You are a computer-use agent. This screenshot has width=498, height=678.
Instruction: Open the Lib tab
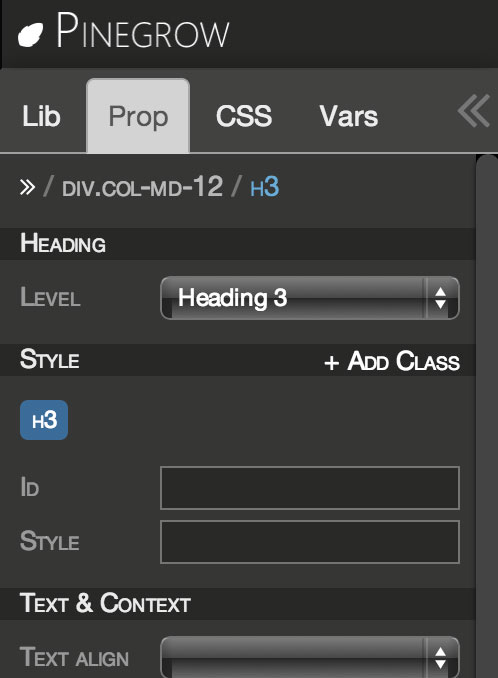42,116
